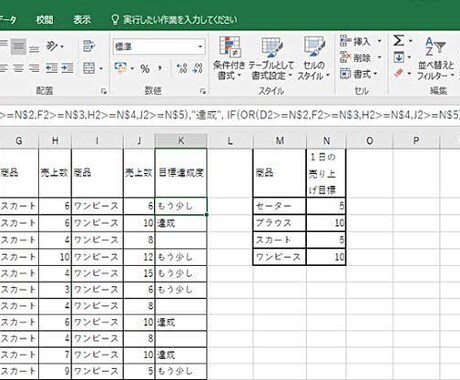
Task: Click the 挿入 cells button
Action: click(355, 41)
